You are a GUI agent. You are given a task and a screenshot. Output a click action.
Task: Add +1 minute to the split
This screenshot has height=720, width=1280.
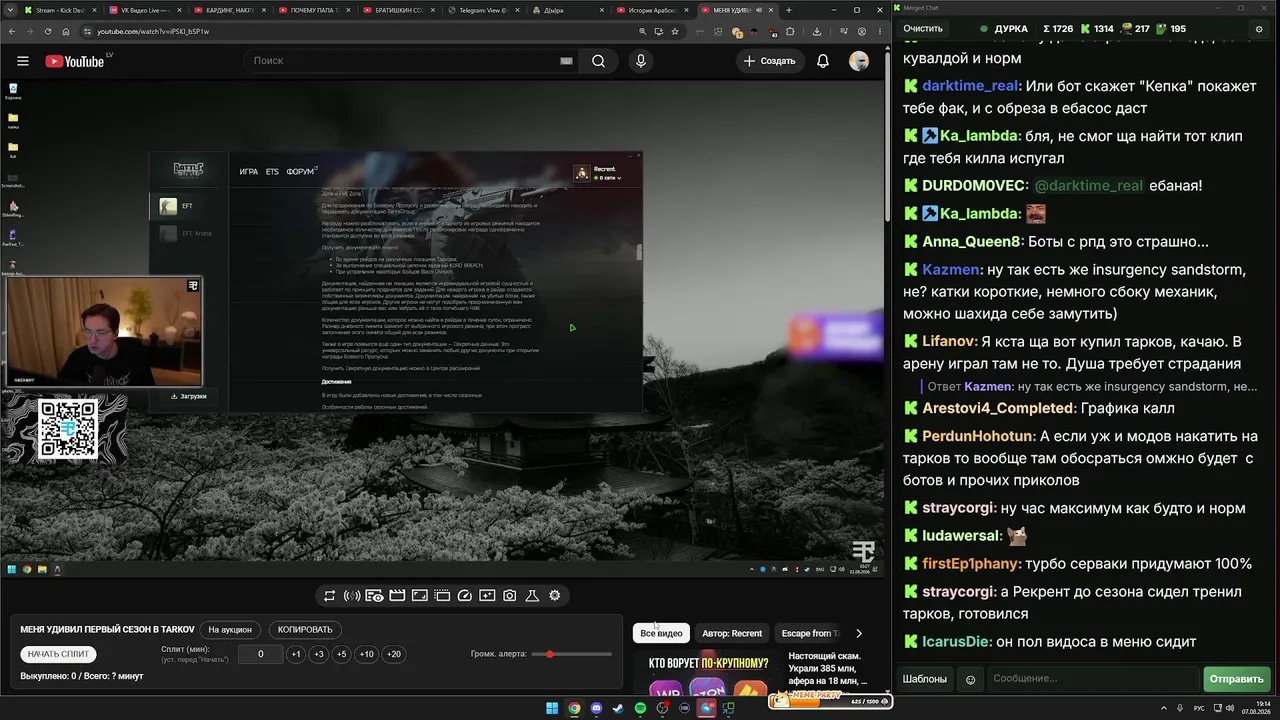click(296, 654)
